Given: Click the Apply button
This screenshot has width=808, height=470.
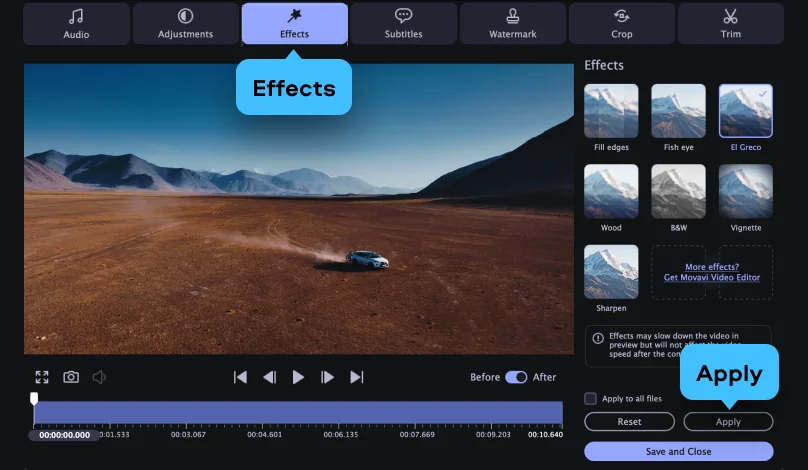Looking at the screenshot, I should (x=728, y=422).
